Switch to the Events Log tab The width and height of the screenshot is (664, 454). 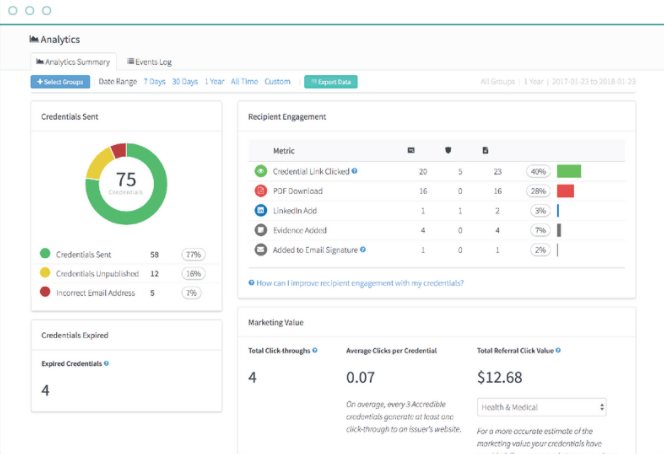click(149, 62)
